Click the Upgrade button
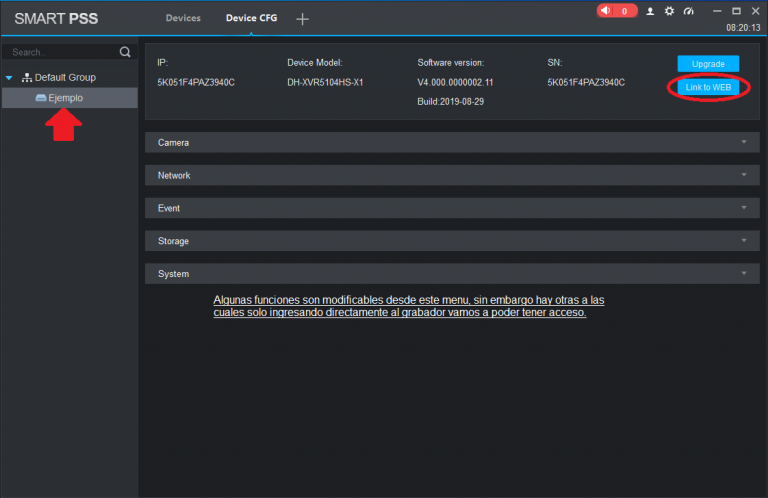 pyautogui.click(x=708, y=64)
